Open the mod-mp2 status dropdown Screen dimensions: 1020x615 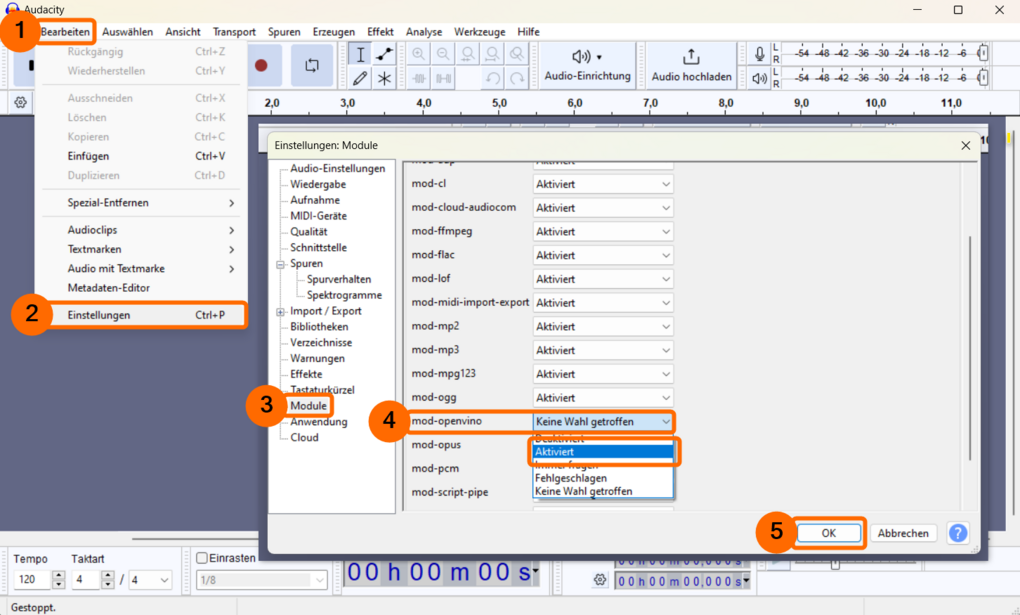tap(603, 327)
